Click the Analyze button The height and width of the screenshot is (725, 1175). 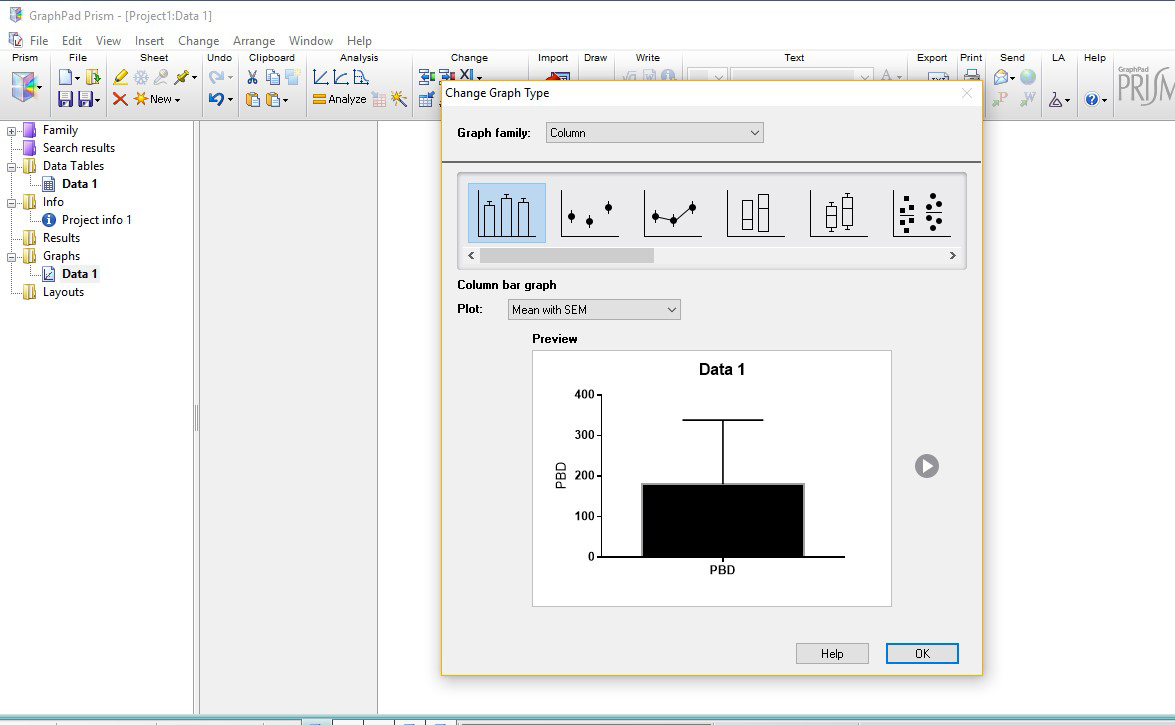339,99
